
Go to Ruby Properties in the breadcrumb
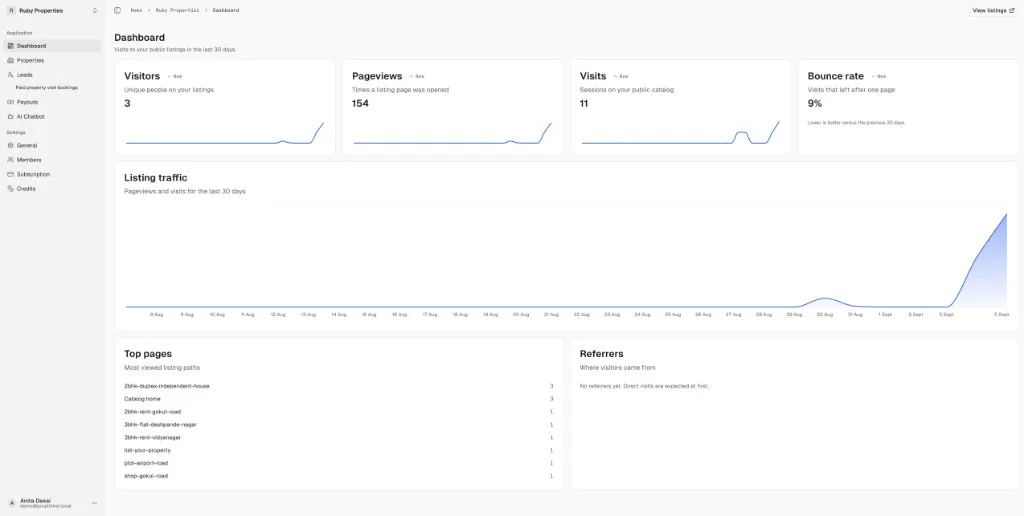(177, 10)
